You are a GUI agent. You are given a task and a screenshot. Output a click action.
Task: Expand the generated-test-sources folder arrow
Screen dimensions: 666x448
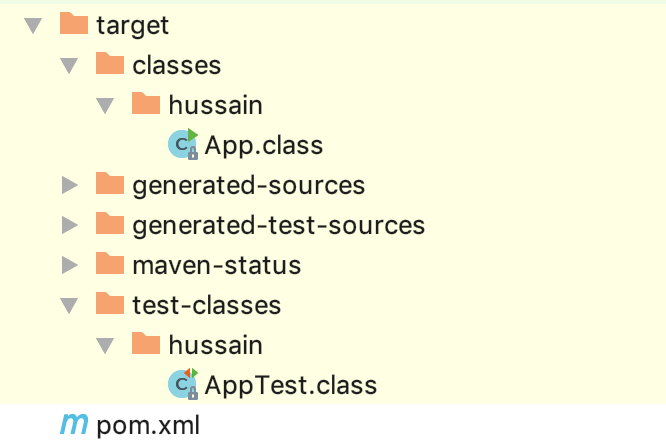[x=69, y=225]
